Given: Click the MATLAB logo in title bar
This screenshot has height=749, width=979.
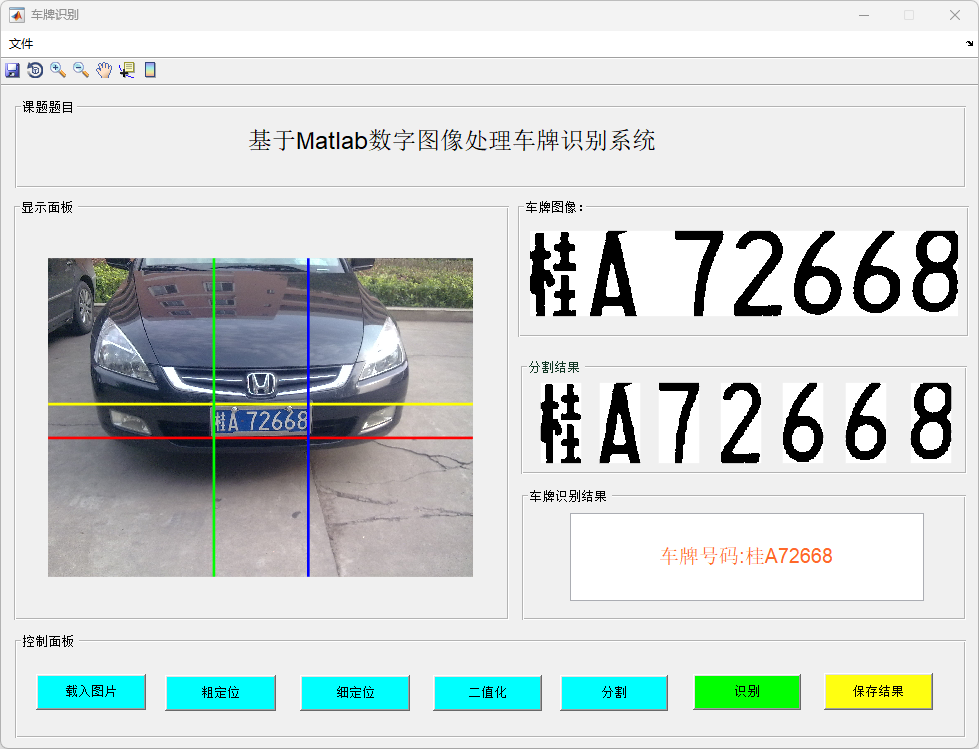Looking at the screenshot, I should (16, 15).
